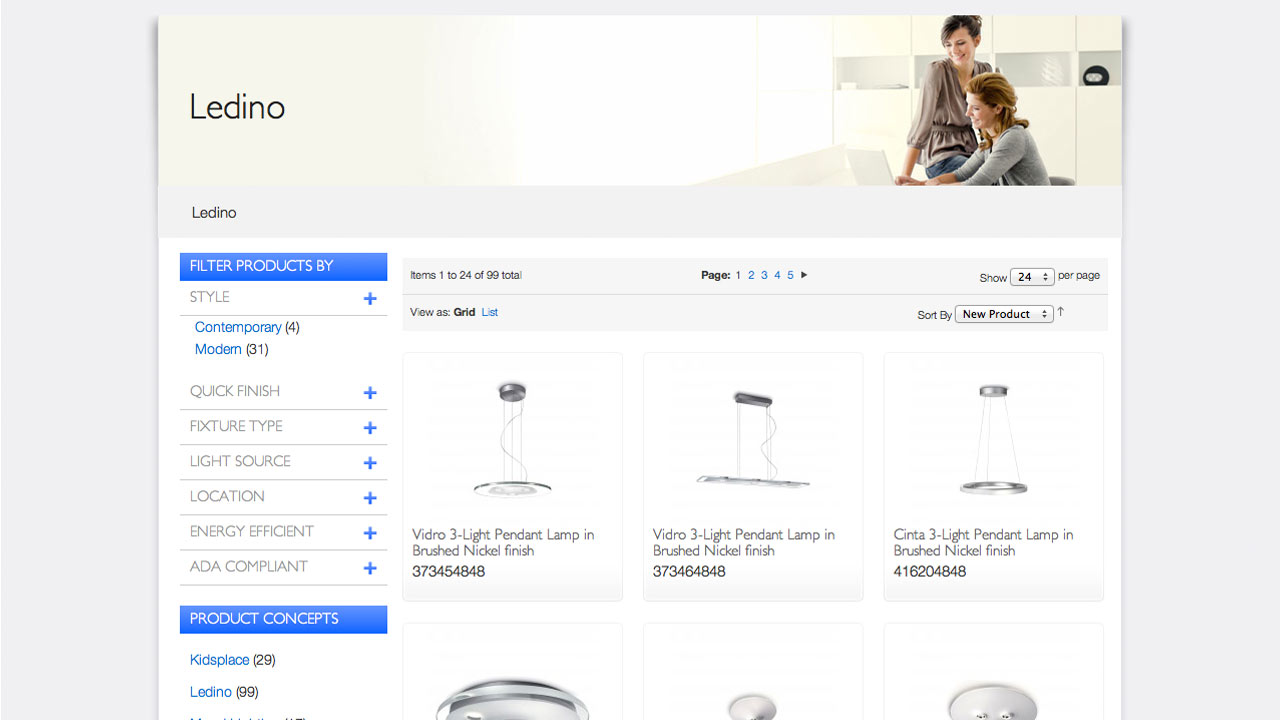Expand the Energy Efficient filter plus icon

[370, 533]
